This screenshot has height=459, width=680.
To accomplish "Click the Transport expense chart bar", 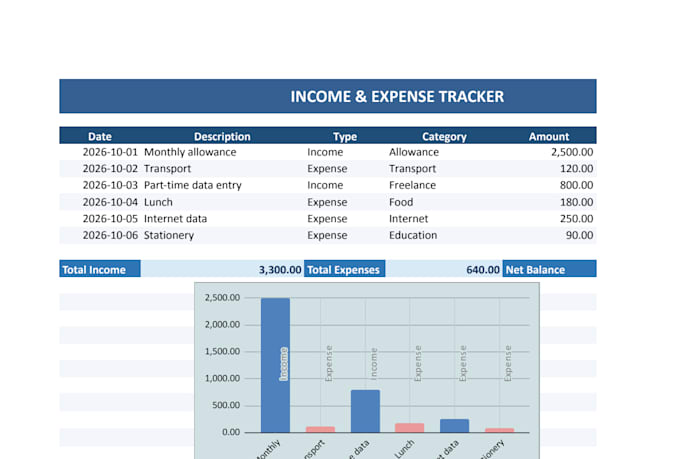I will pyautogui.click(x=320, y=429).
